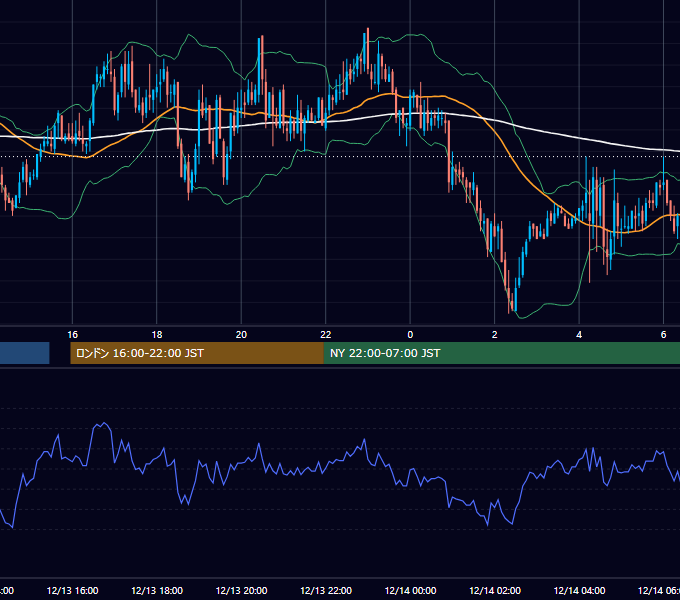
Task: Click the NY 22:00-07:00 JST session bar
Action: [x=502, y=353]
